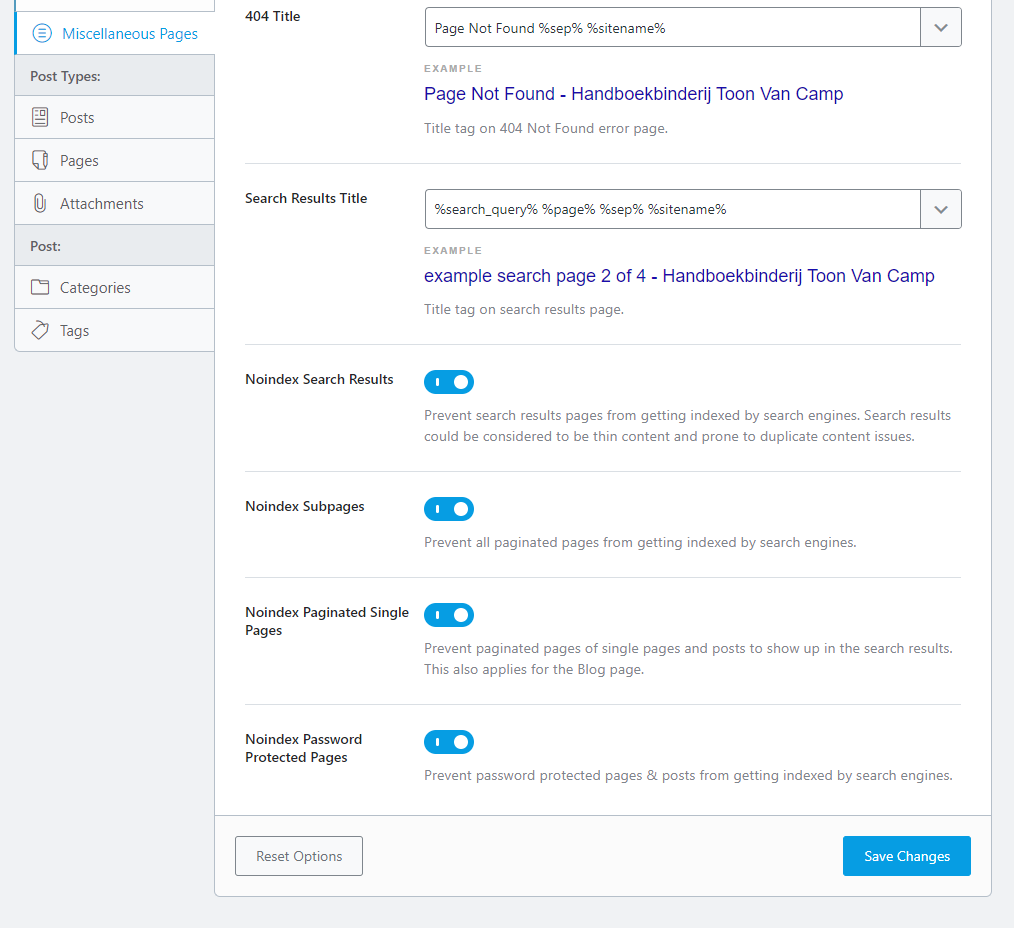Click the example search page preview title
This screenshot has width=1014, height=928.
click(679, 276)
